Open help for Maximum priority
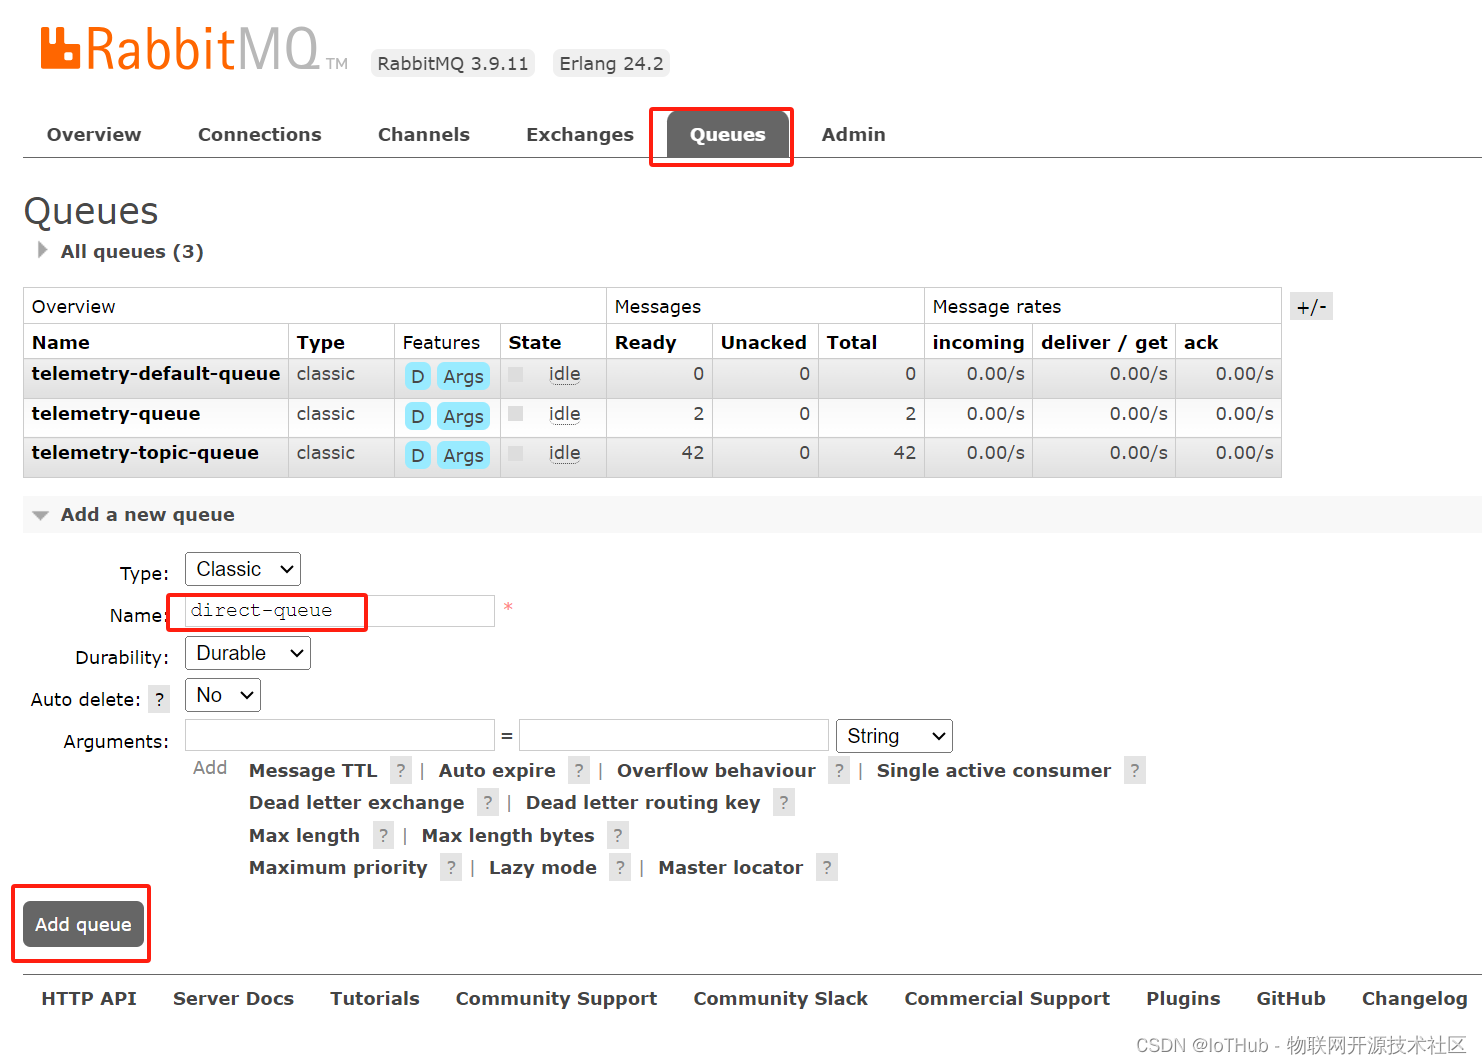This screenshot has height=1064, width=1482. (x=451, y=867)
